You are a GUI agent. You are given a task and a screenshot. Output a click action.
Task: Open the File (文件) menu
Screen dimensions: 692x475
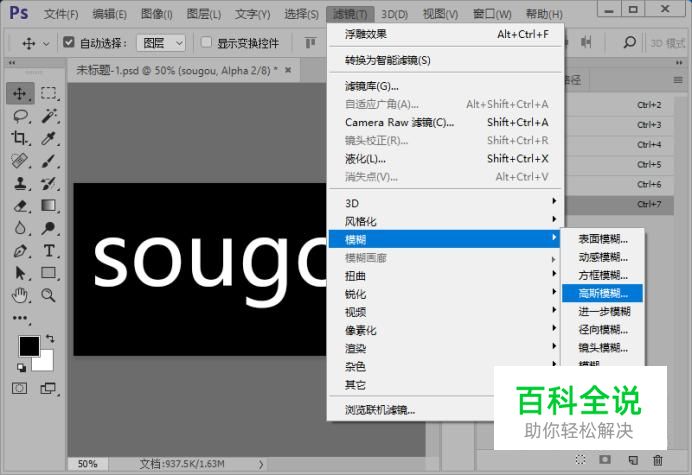point(61,14)
